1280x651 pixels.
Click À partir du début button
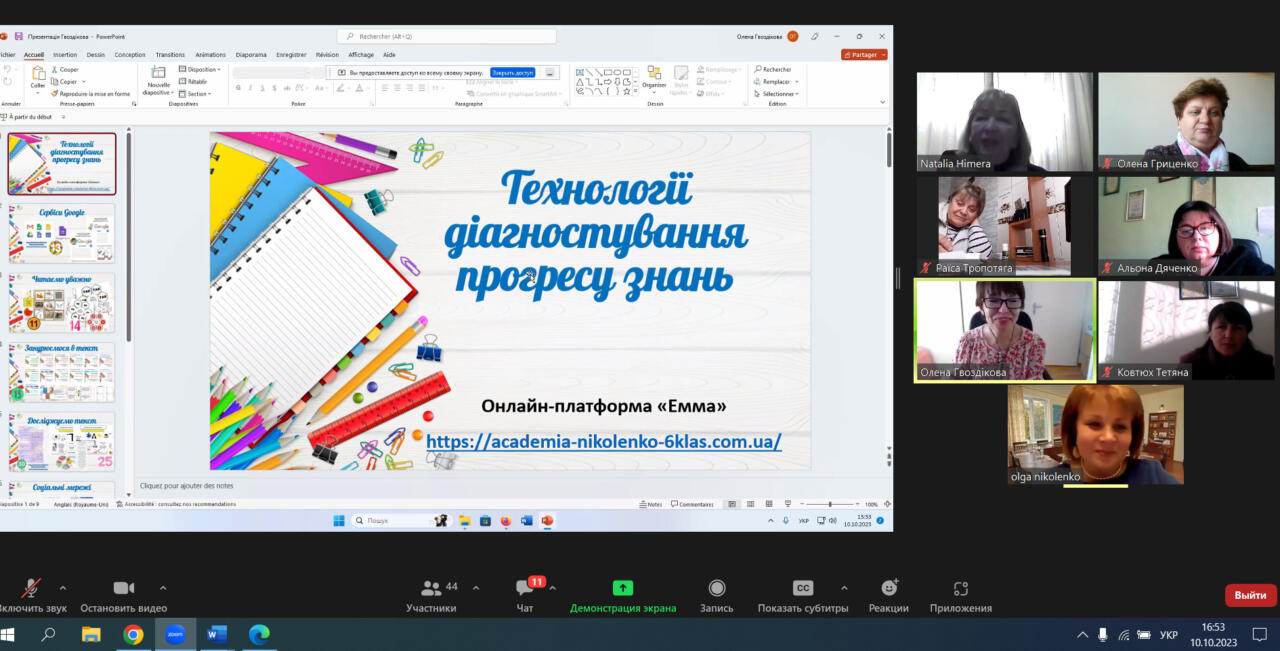click(26, 117)
